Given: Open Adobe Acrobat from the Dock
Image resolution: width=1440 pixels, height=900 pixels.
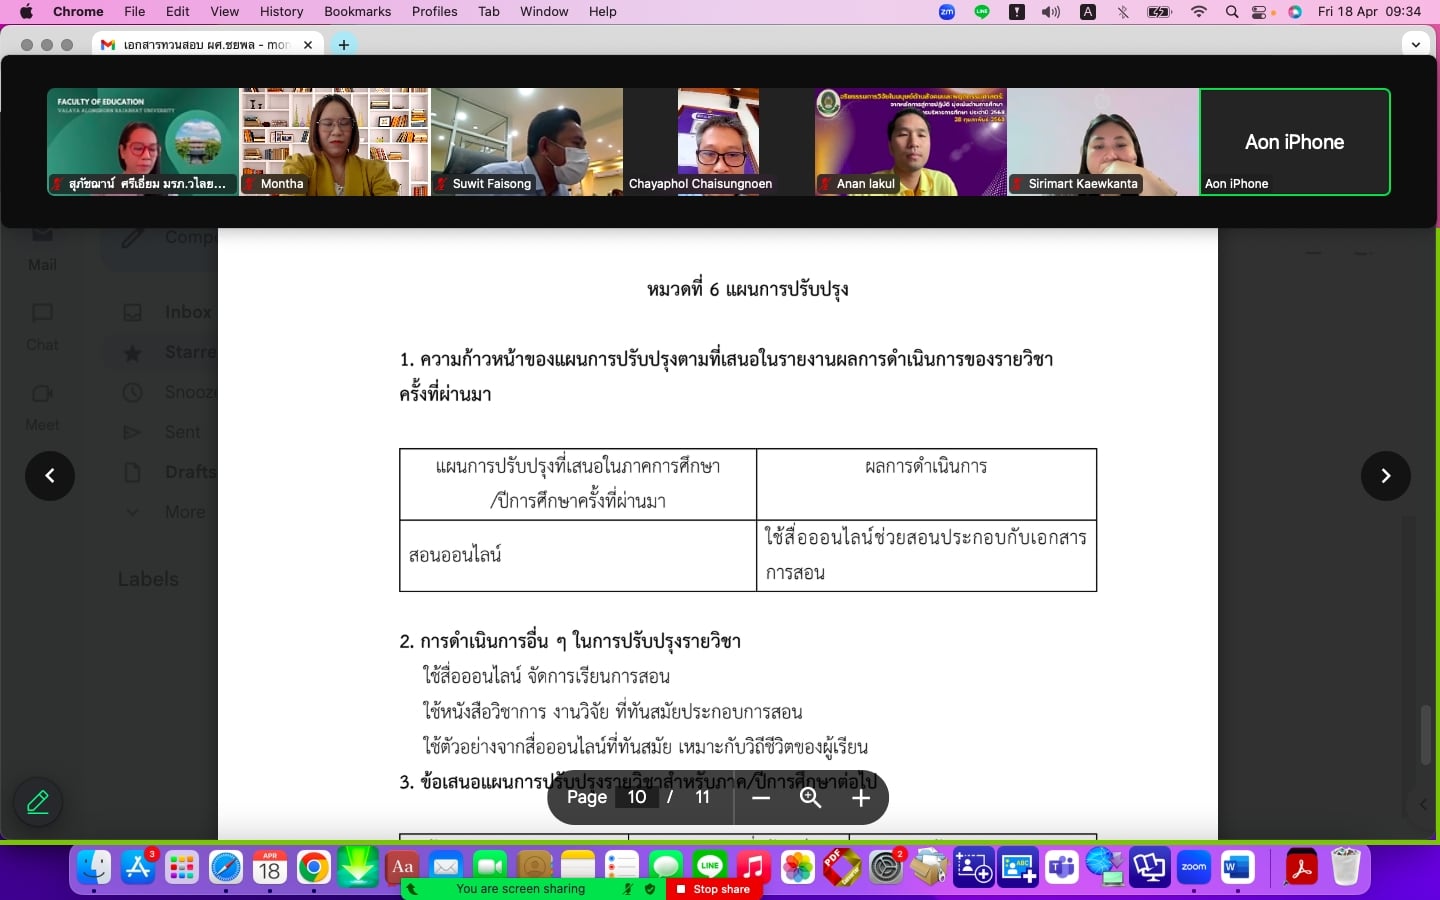Looking at the screenshot, I should coord(1301,868).
